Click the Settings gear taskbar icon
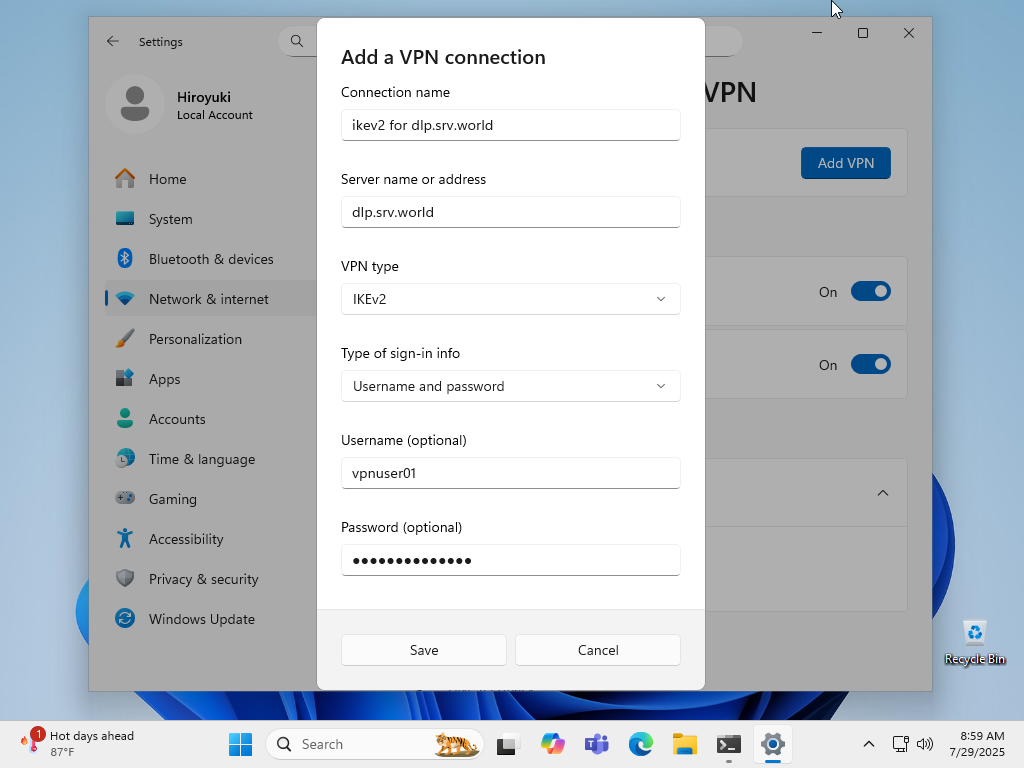The image size is (1024, 768). pyautogui.click(x=773, y=744)
